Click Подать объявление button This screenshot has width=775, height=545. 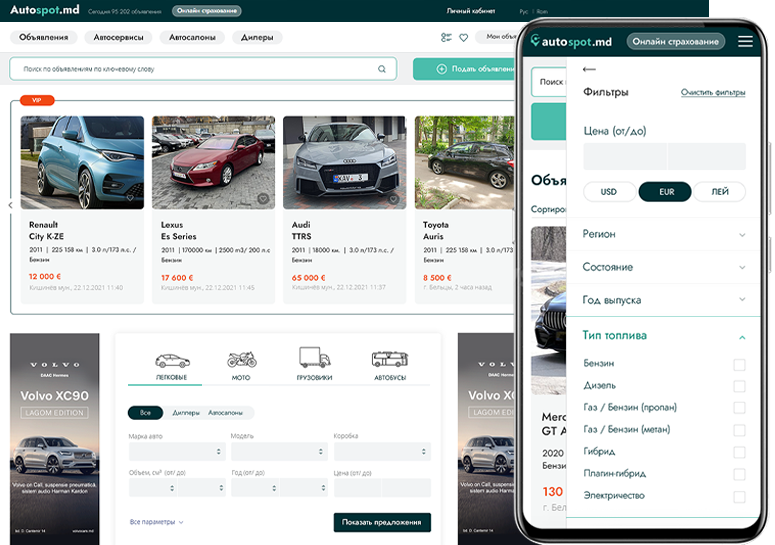(465, 69)
